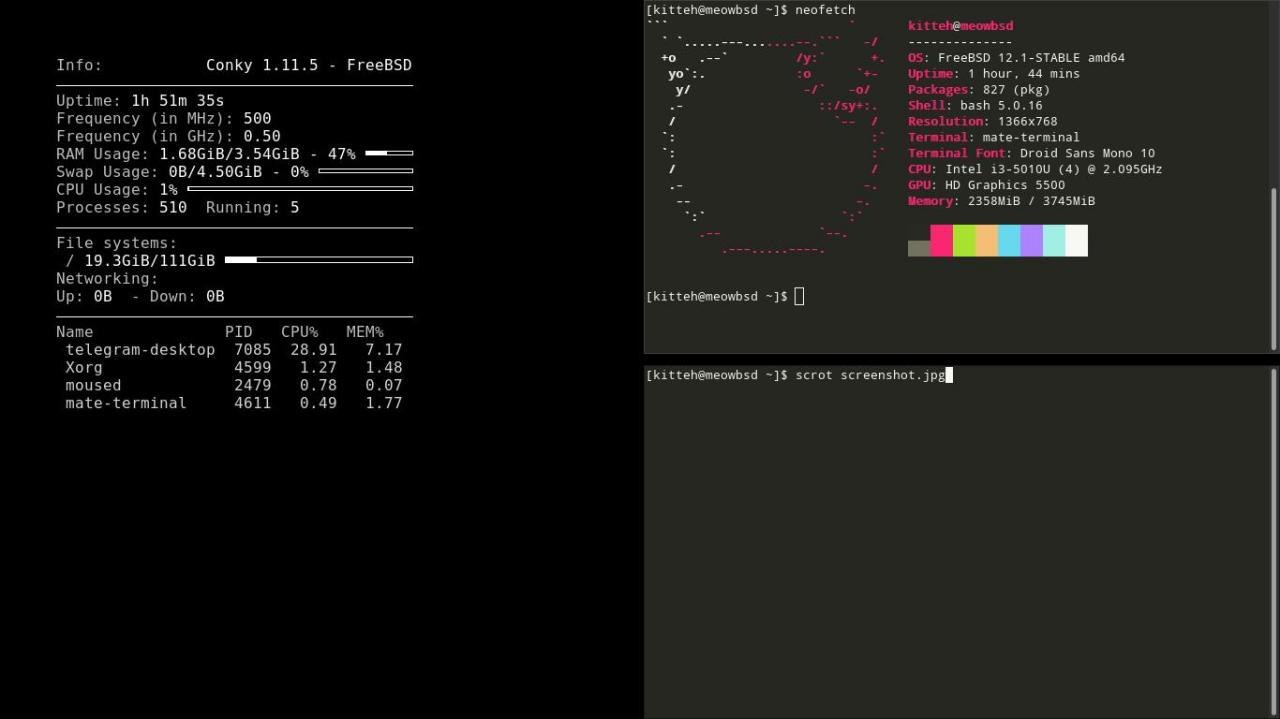Click the lower terminal's vertical scrollbar

(1274, 542)
